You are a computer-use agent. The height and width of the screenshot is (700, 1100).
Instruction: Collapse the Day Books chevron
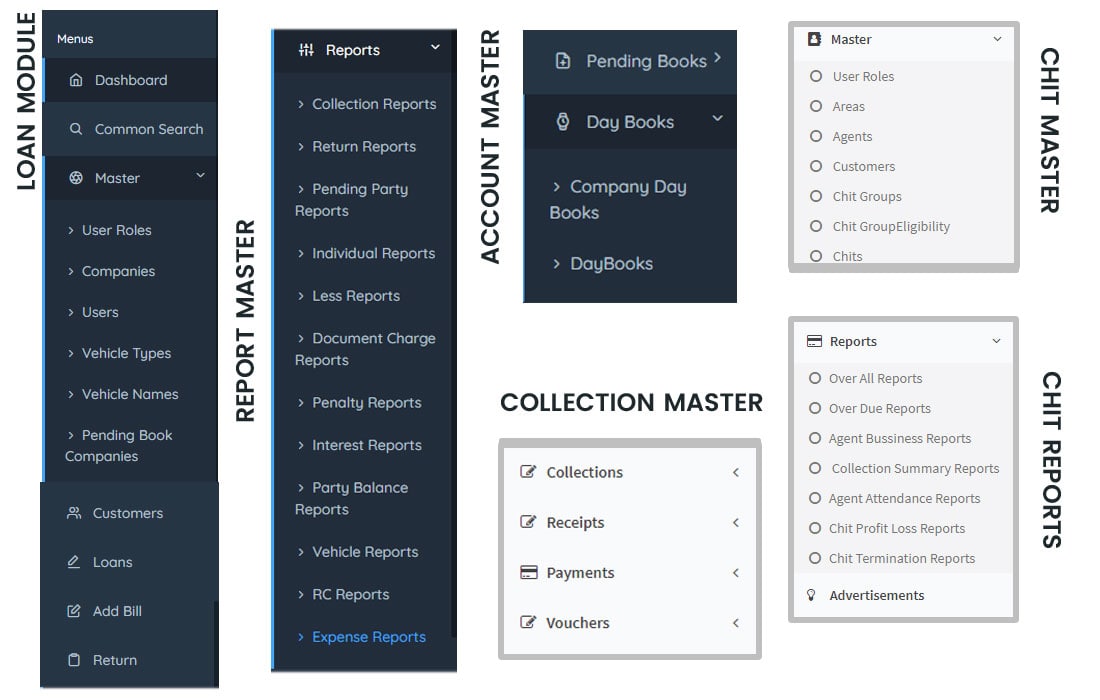tap(718, 118)
